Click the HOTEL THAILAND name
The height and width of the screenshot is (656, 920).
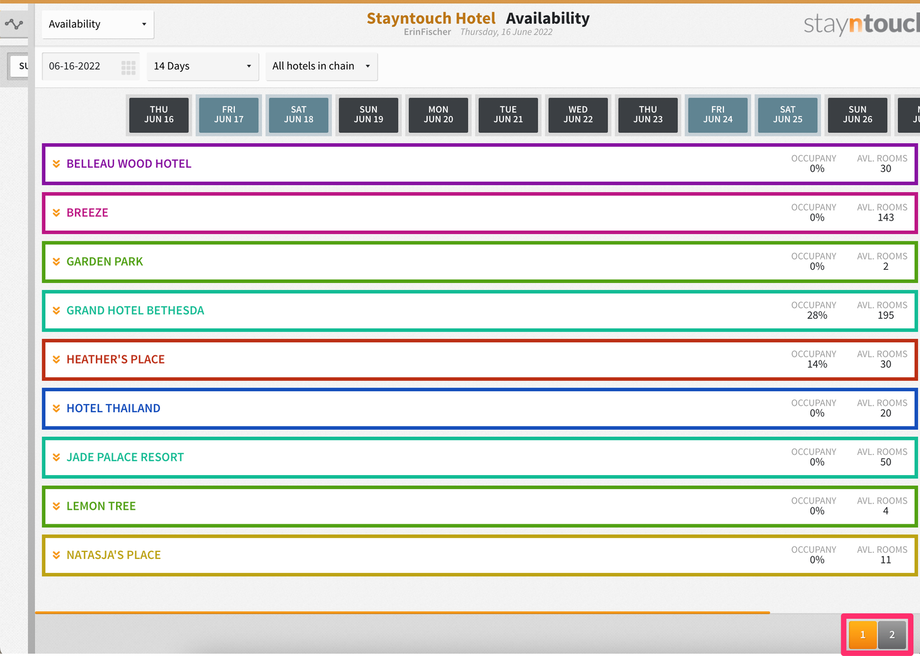tap(113, 408)
